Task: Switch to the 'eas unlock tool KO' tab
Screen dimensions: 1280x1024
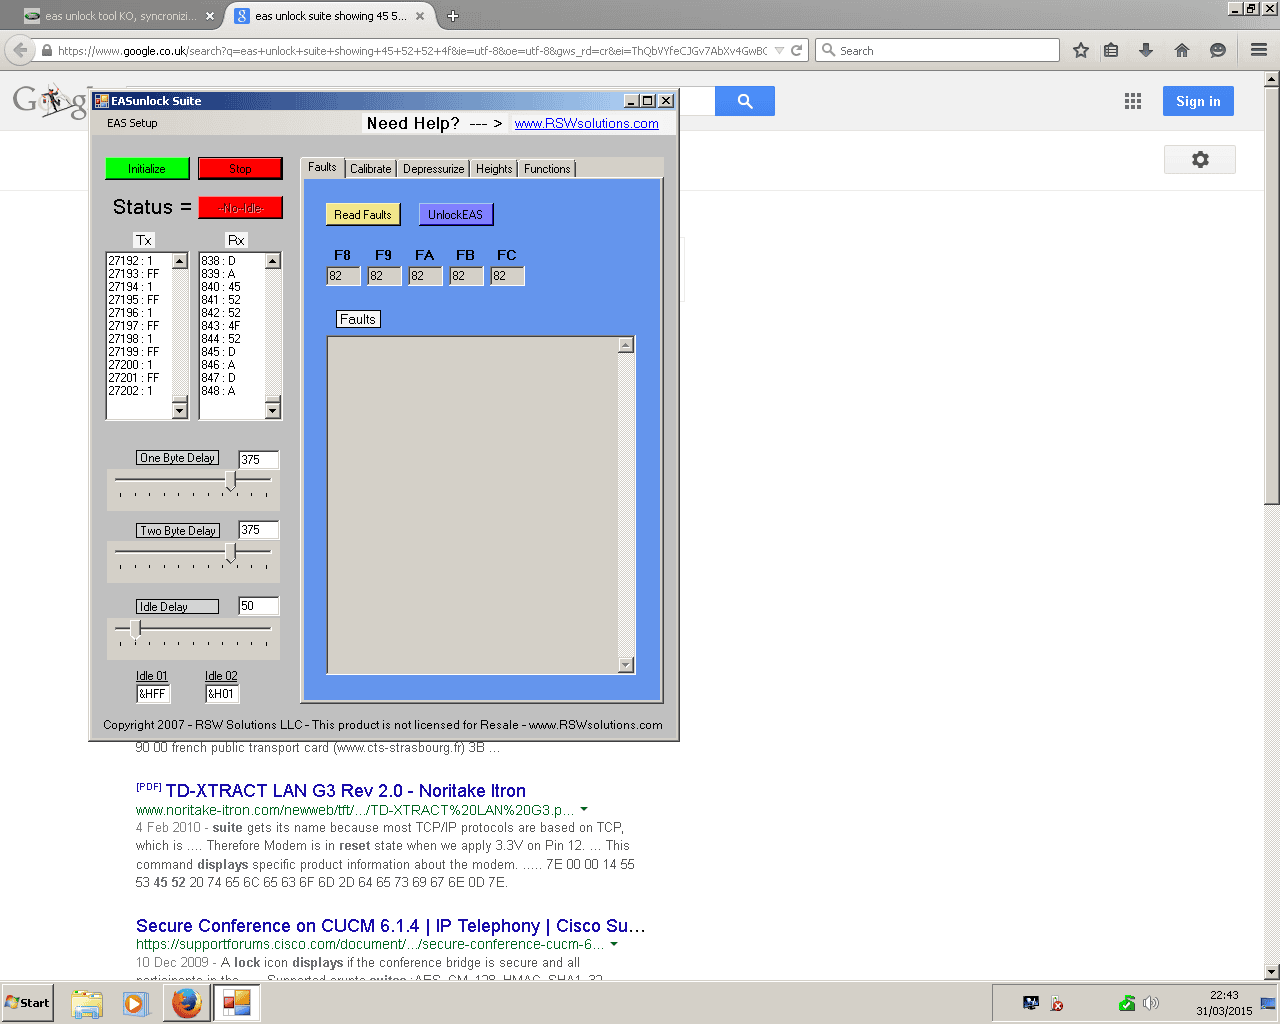Action: coord(118,16)
